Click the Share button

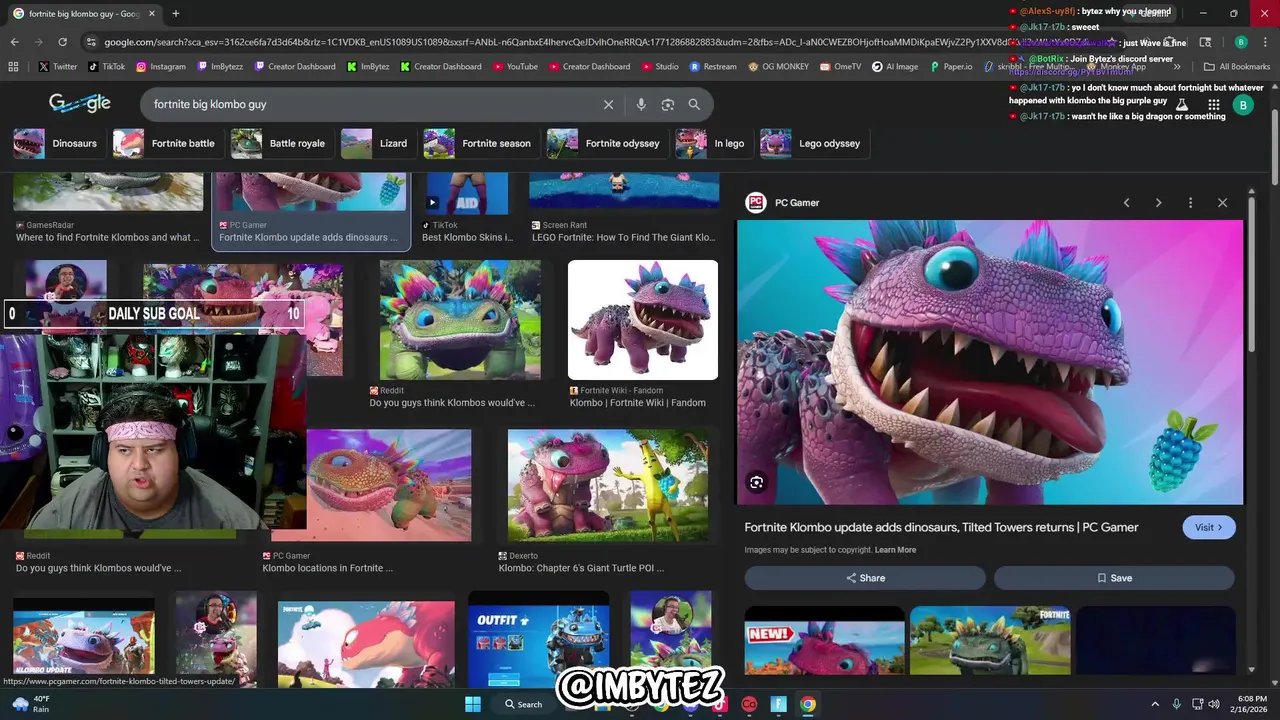coord(865,578)
